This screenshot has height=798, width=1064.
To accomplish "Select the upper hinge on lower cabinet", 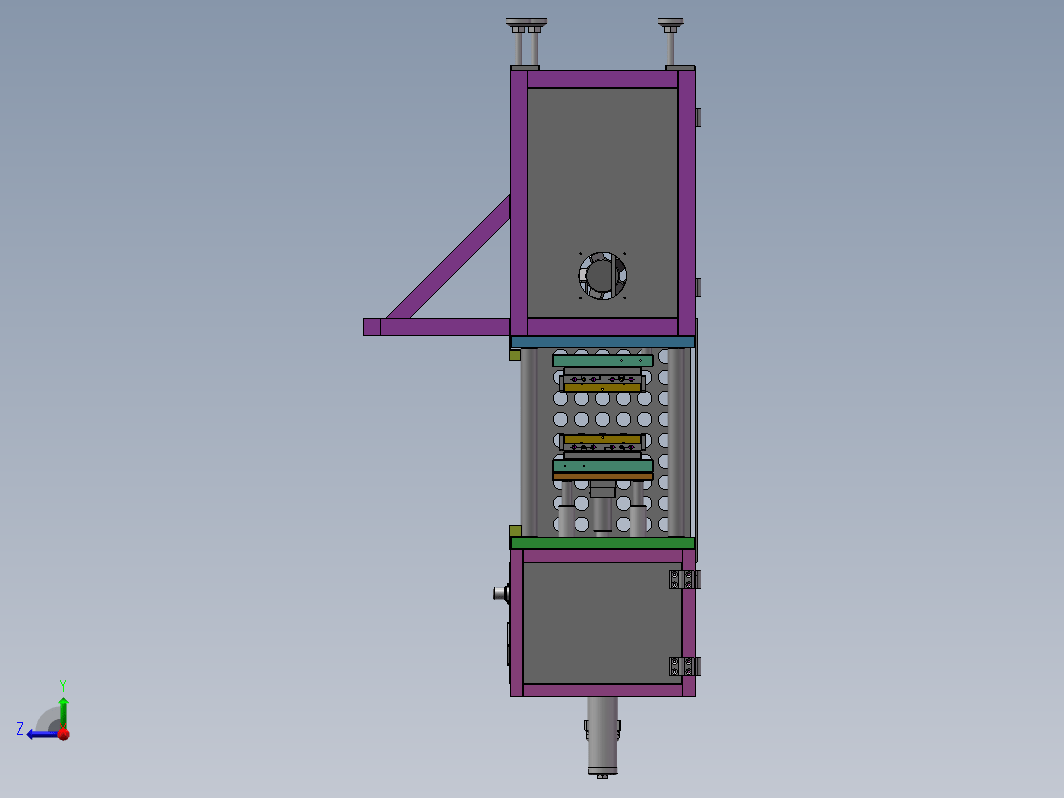I will (685, 580).
